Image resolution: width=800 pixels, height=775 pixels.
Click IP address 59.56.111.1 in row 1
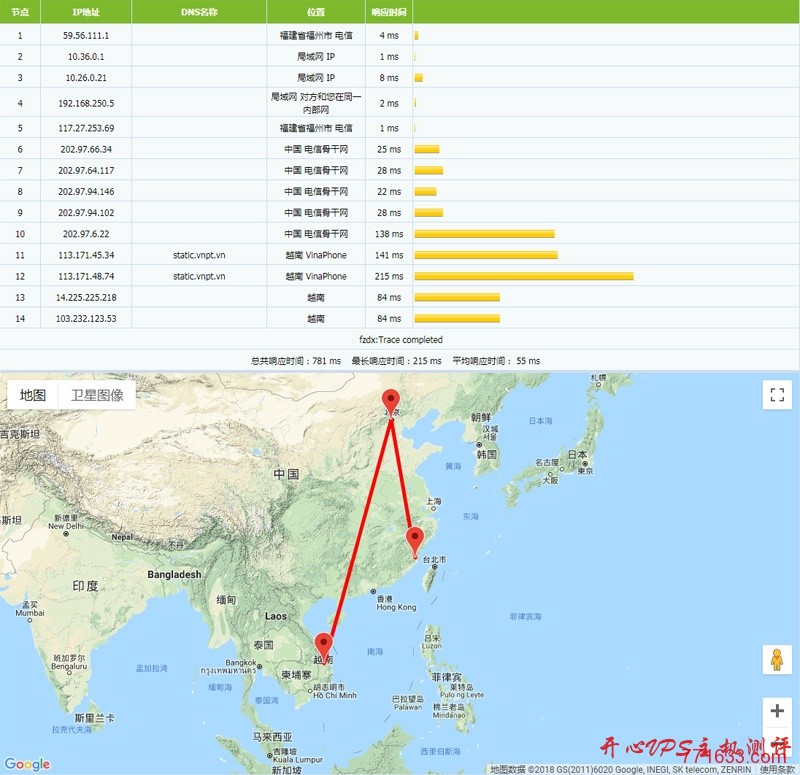coord(86,35)
